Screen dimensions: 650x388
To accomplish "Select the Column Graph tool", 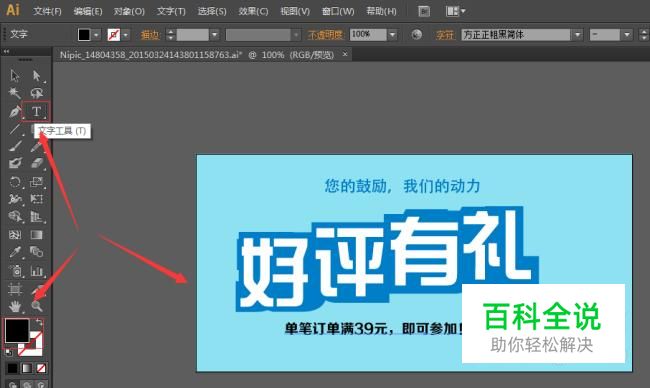I will pos(36,271).
